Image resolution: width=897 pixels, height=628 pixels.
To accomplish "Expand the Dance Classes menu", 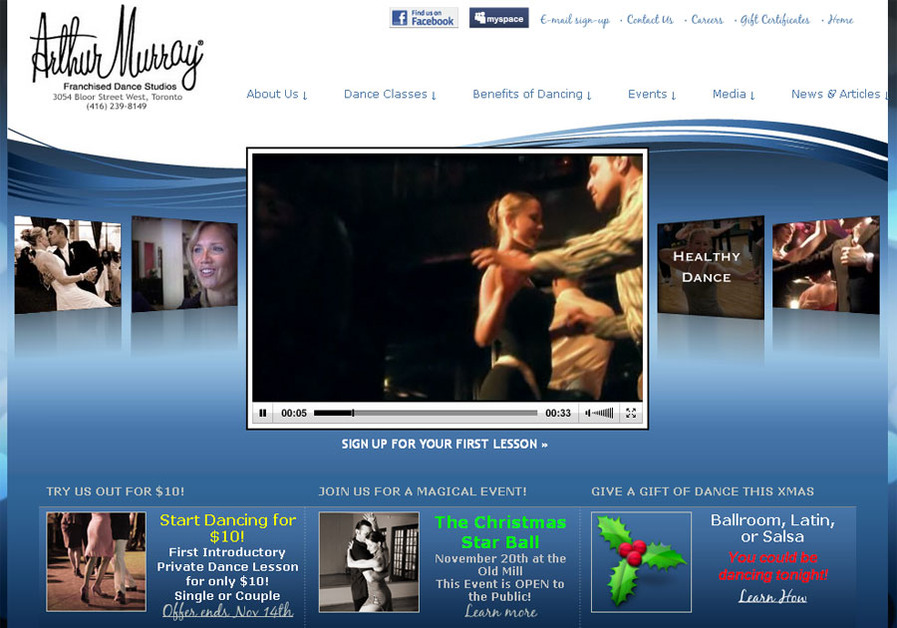I will [x=390, y=94].
